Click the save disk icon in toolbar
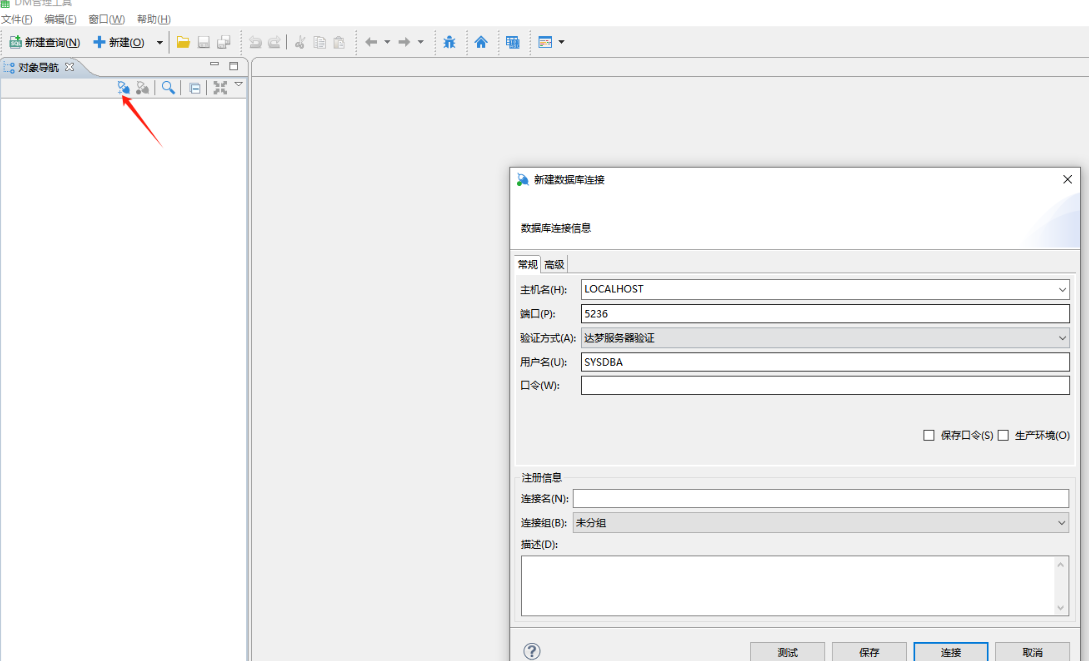Image resolution: width=1089 pixels, height=661 pixels. 203,42
